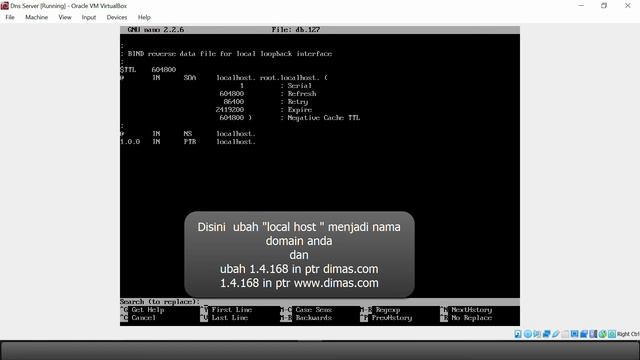Click the Cancel shortcut in nano

[144, 318]
